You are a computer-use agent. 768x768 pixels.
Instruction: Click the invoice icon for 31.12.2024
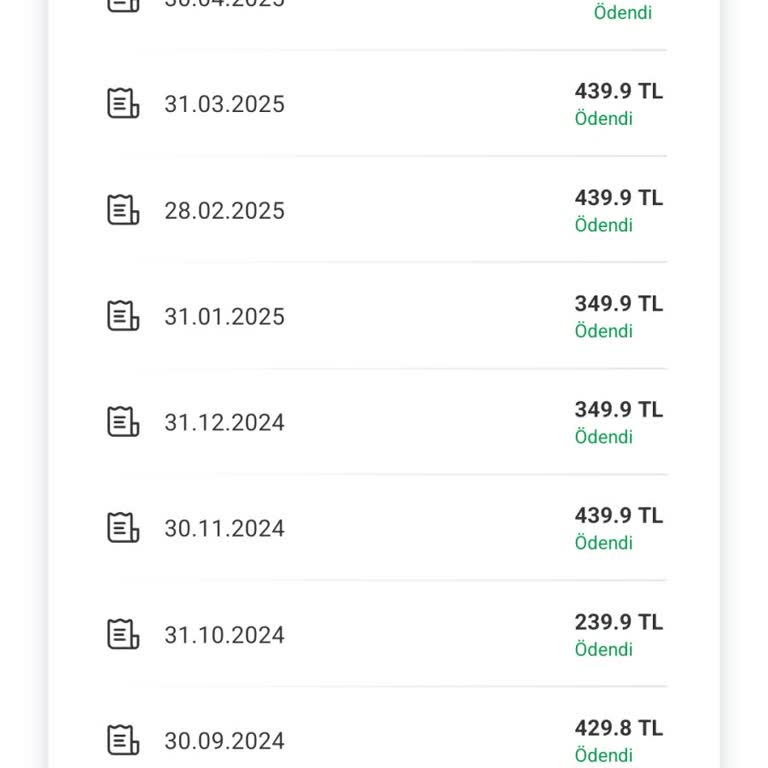tap(123, 422)
